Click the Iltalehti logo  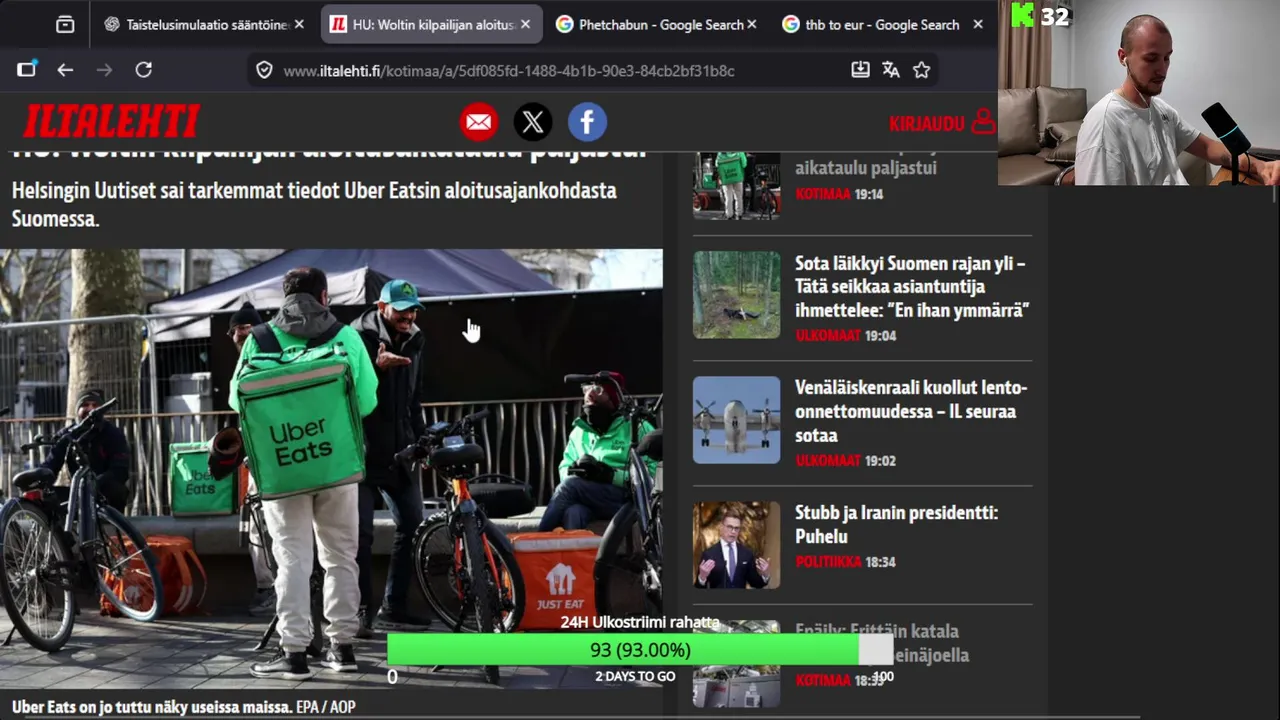[111, 122]
